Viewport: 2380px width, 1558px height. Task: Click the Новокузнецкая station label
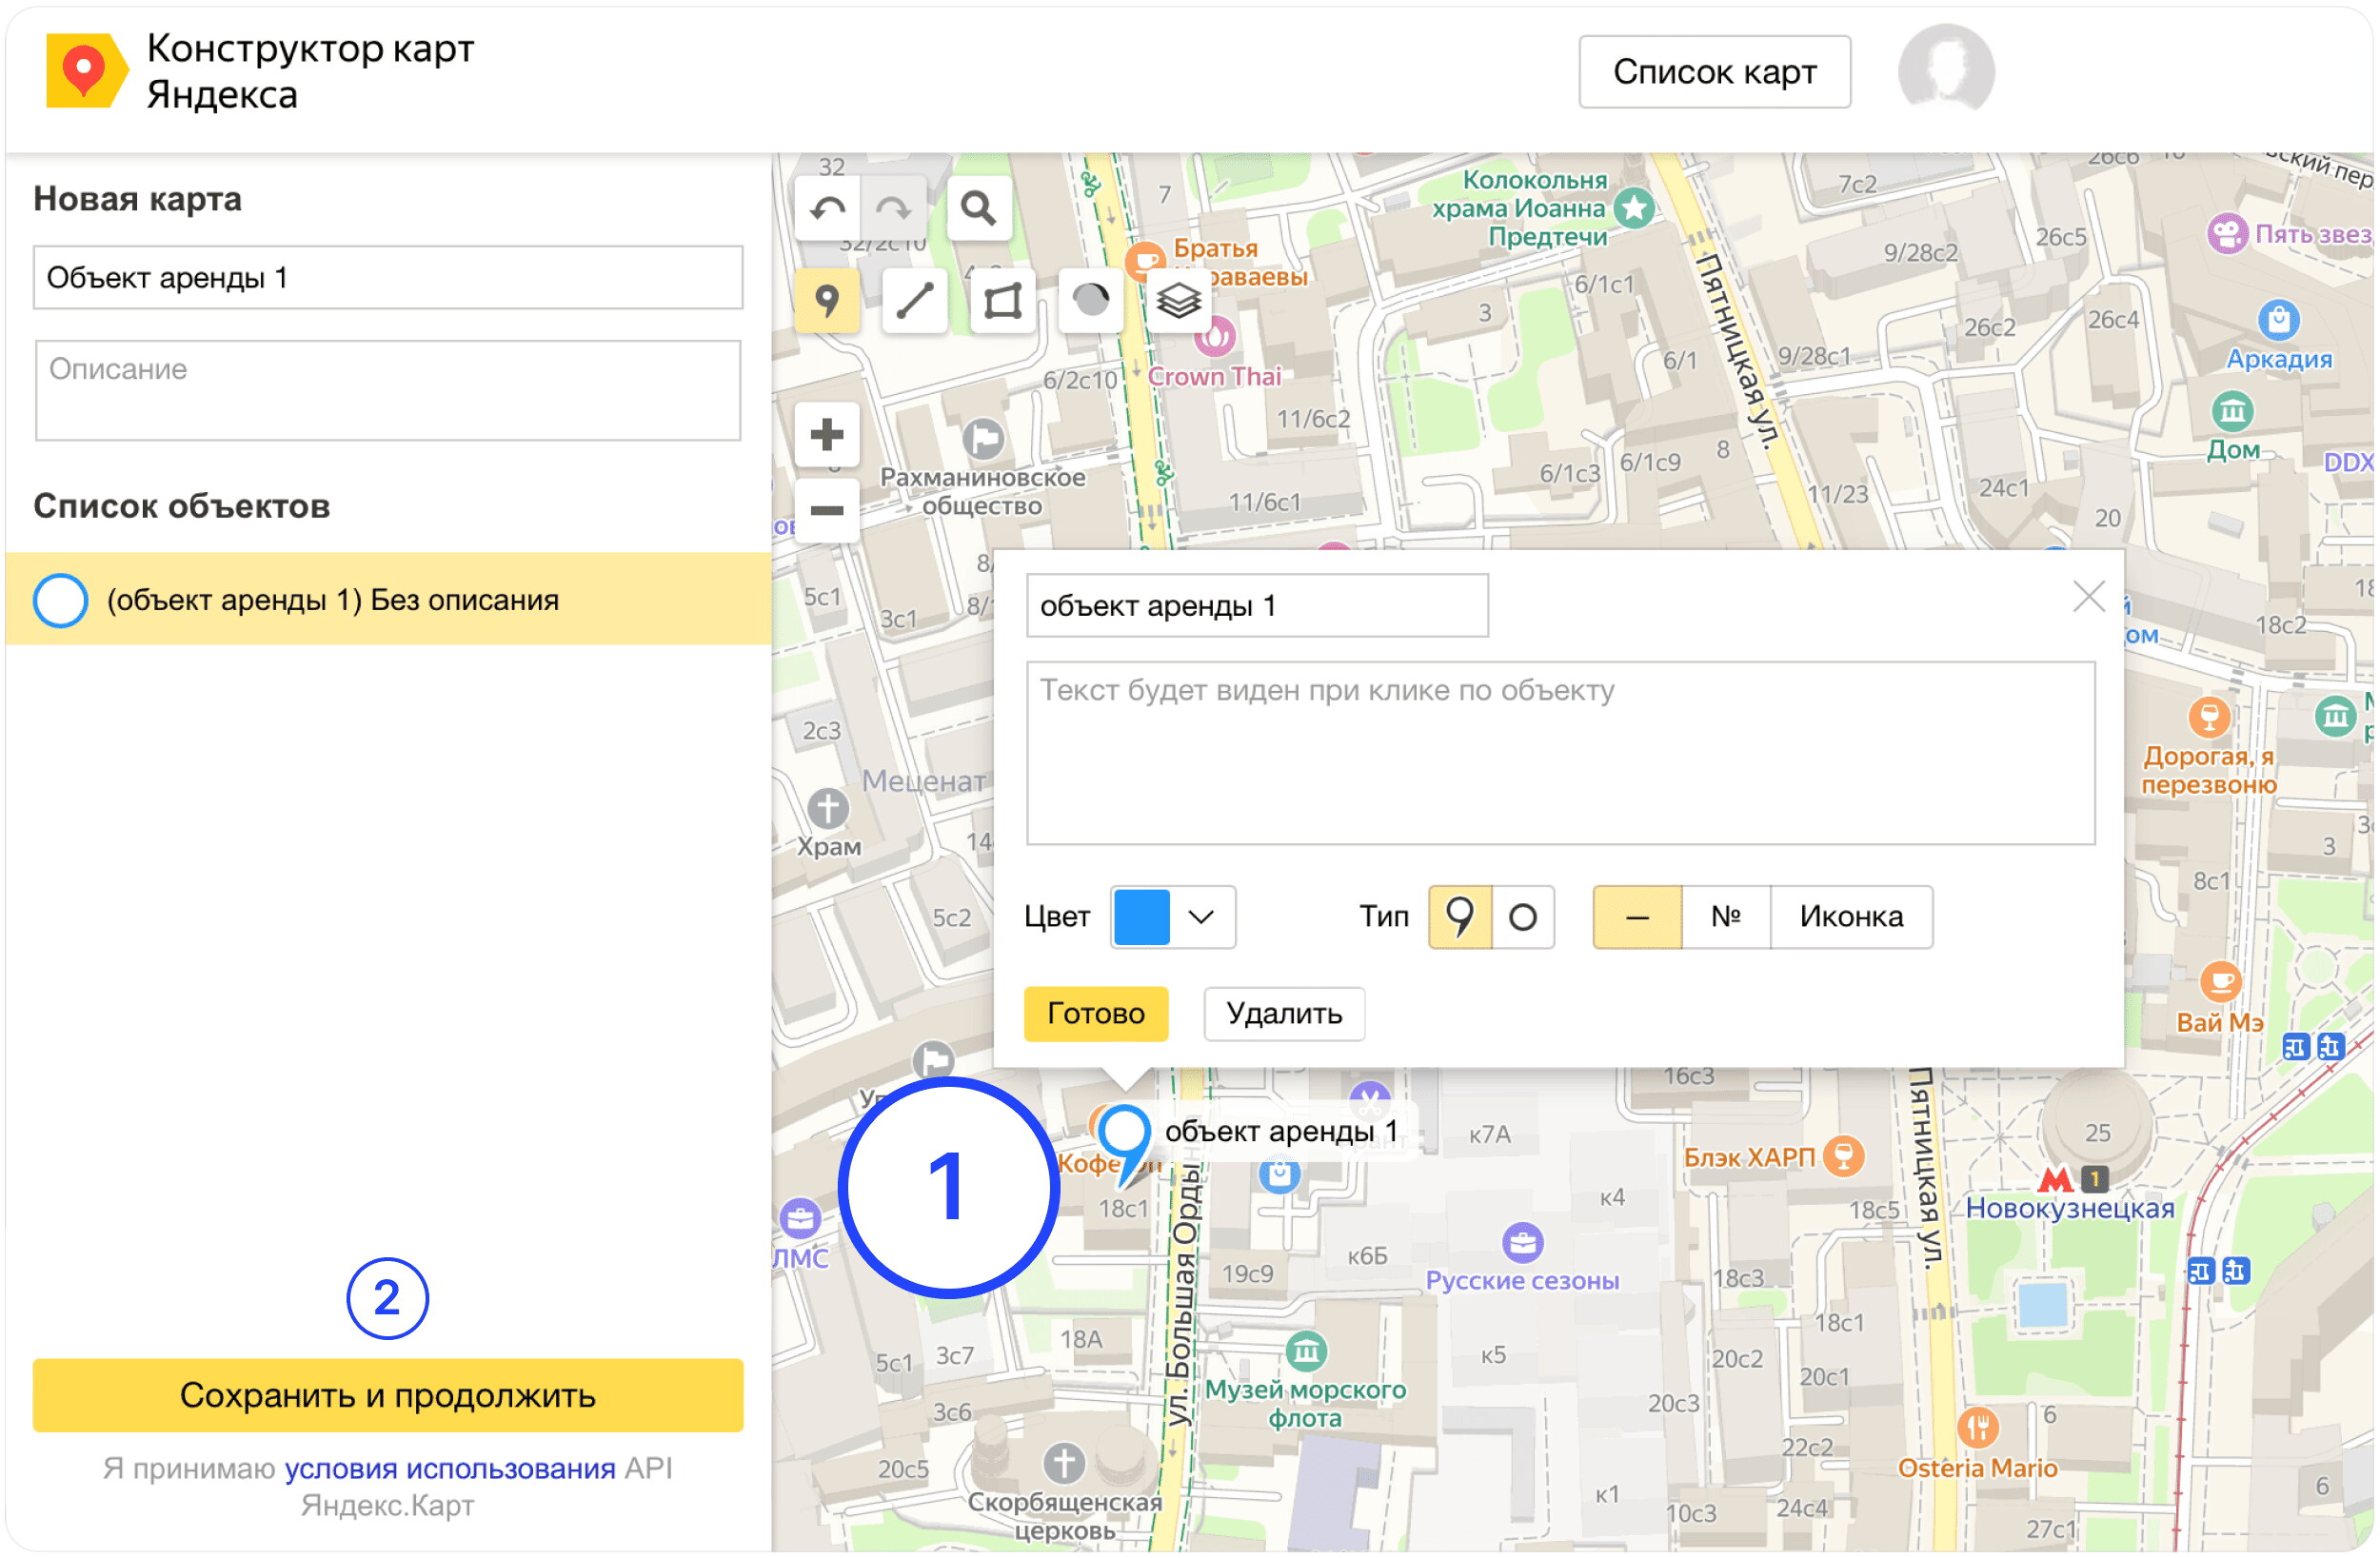pos(2070,1209)
